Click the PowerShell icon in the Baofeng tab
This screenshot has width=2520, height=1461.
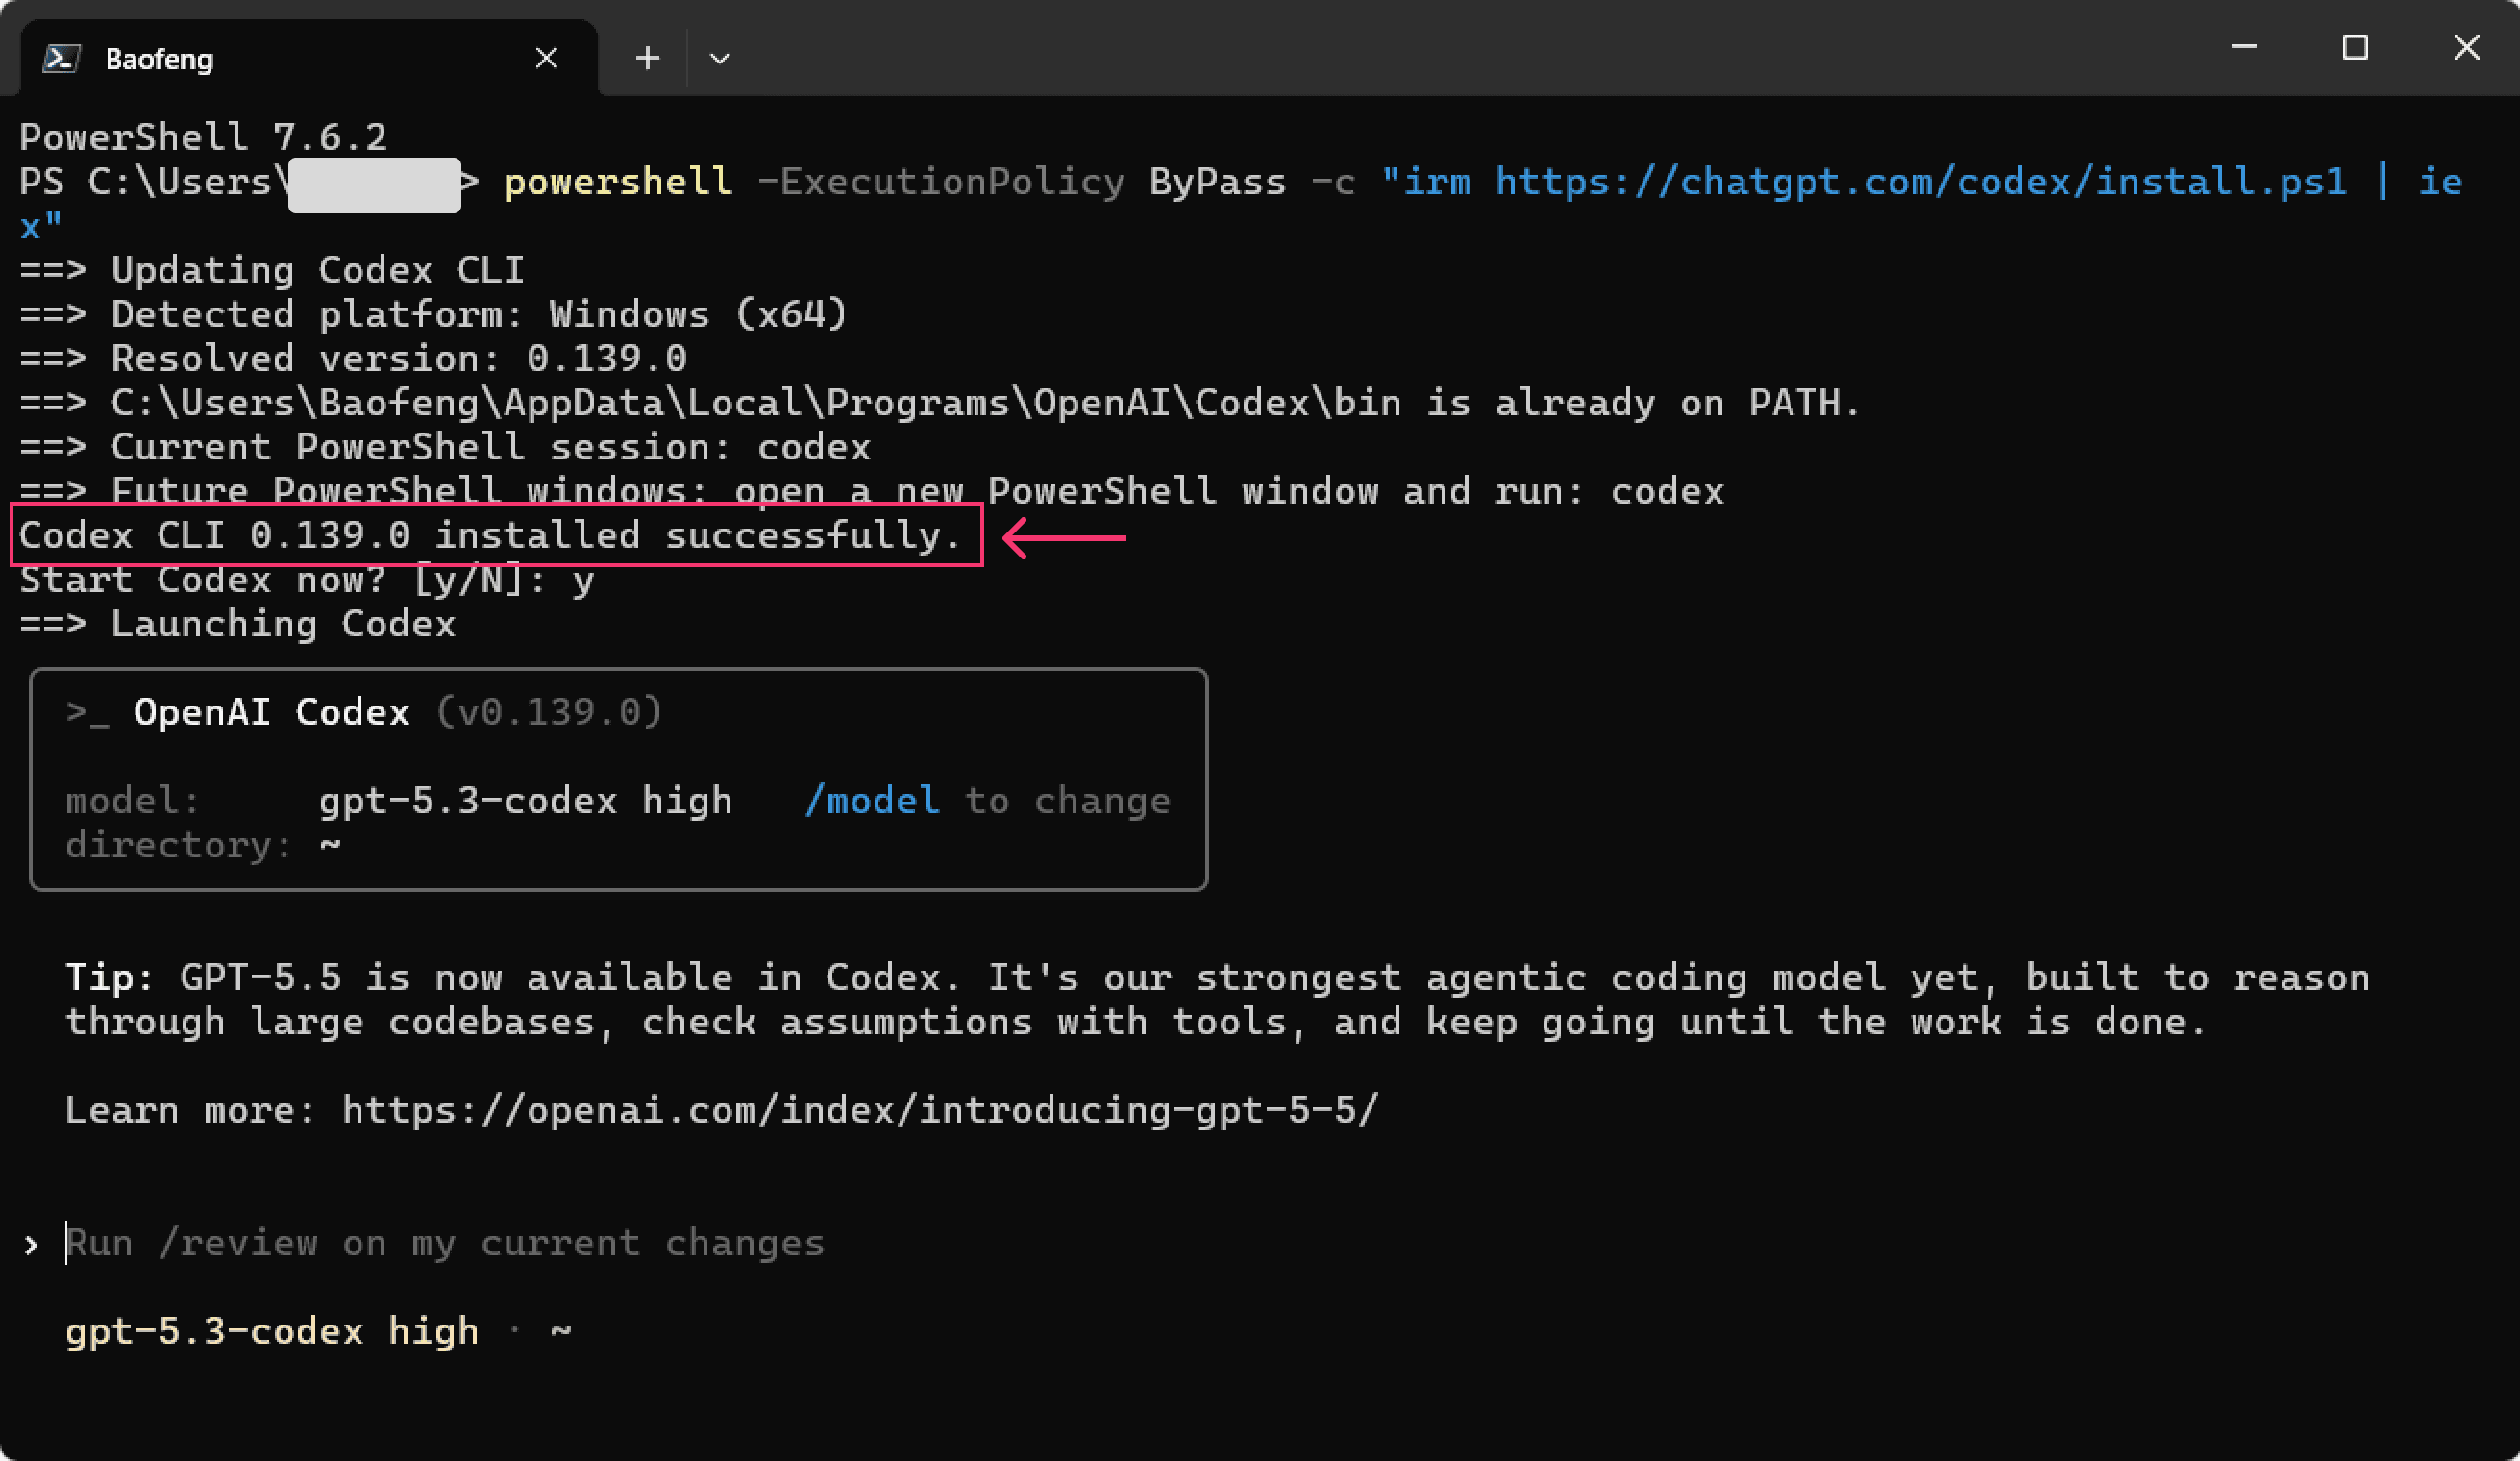pos(61,58)
